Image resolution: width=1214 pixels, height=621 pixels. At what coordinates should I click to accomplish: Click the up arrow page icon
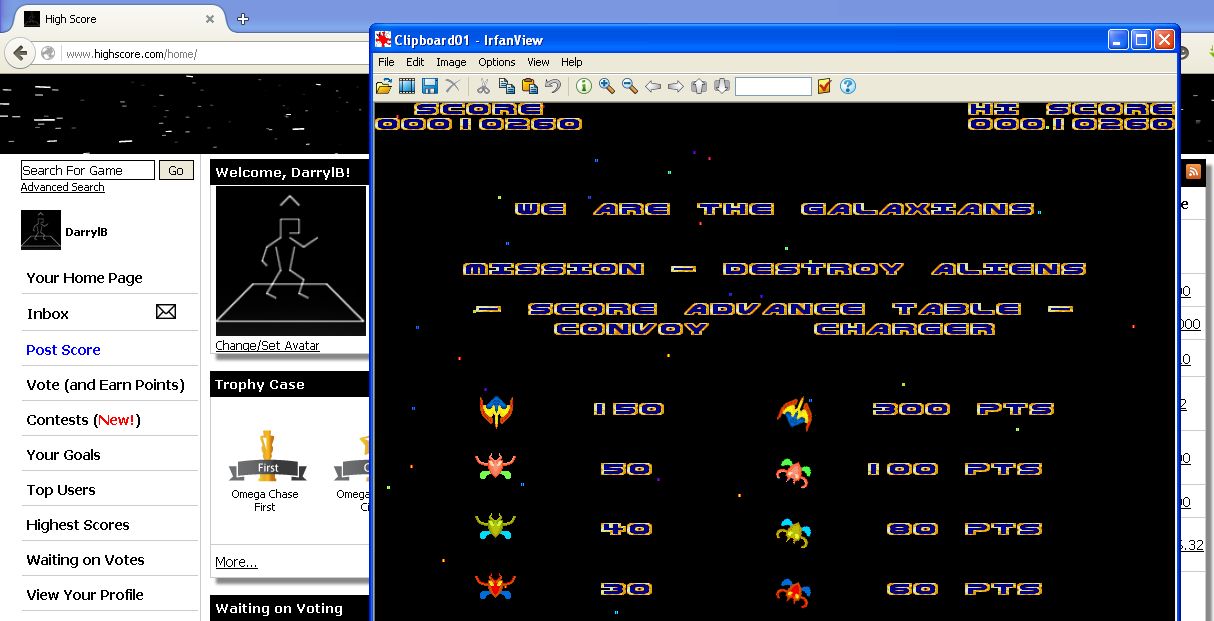700,87
